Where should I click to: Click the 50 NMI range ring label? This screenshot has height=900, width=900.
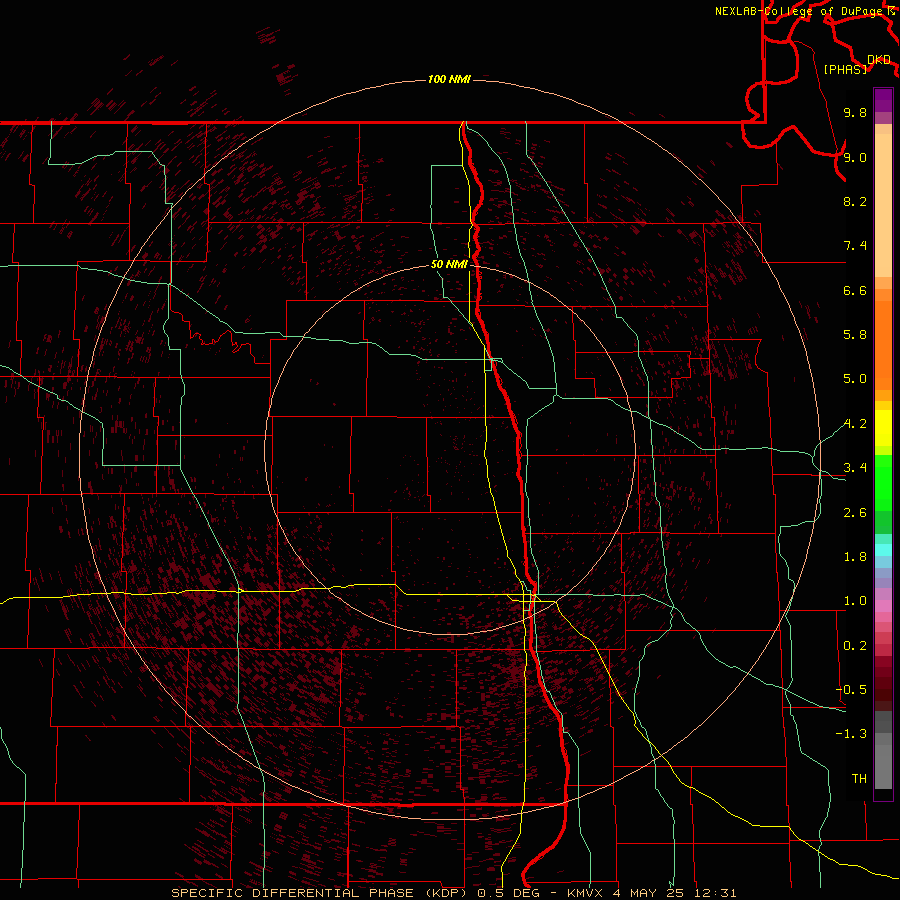449,264
